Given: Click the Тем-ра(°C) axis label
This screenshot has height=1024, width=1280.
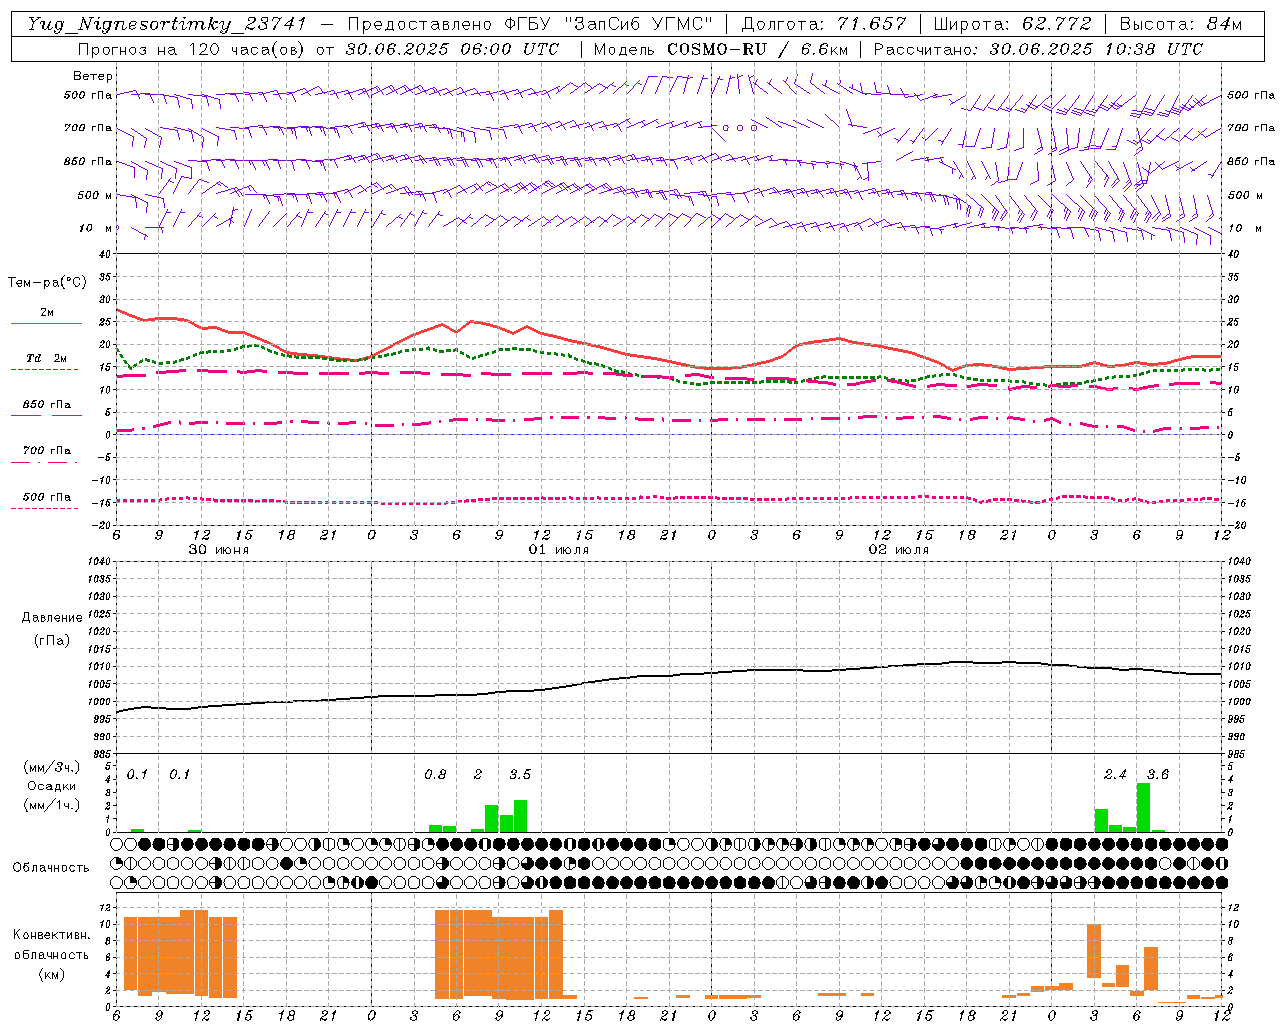Looking at the screenshot, I should (x=48, y=283).
